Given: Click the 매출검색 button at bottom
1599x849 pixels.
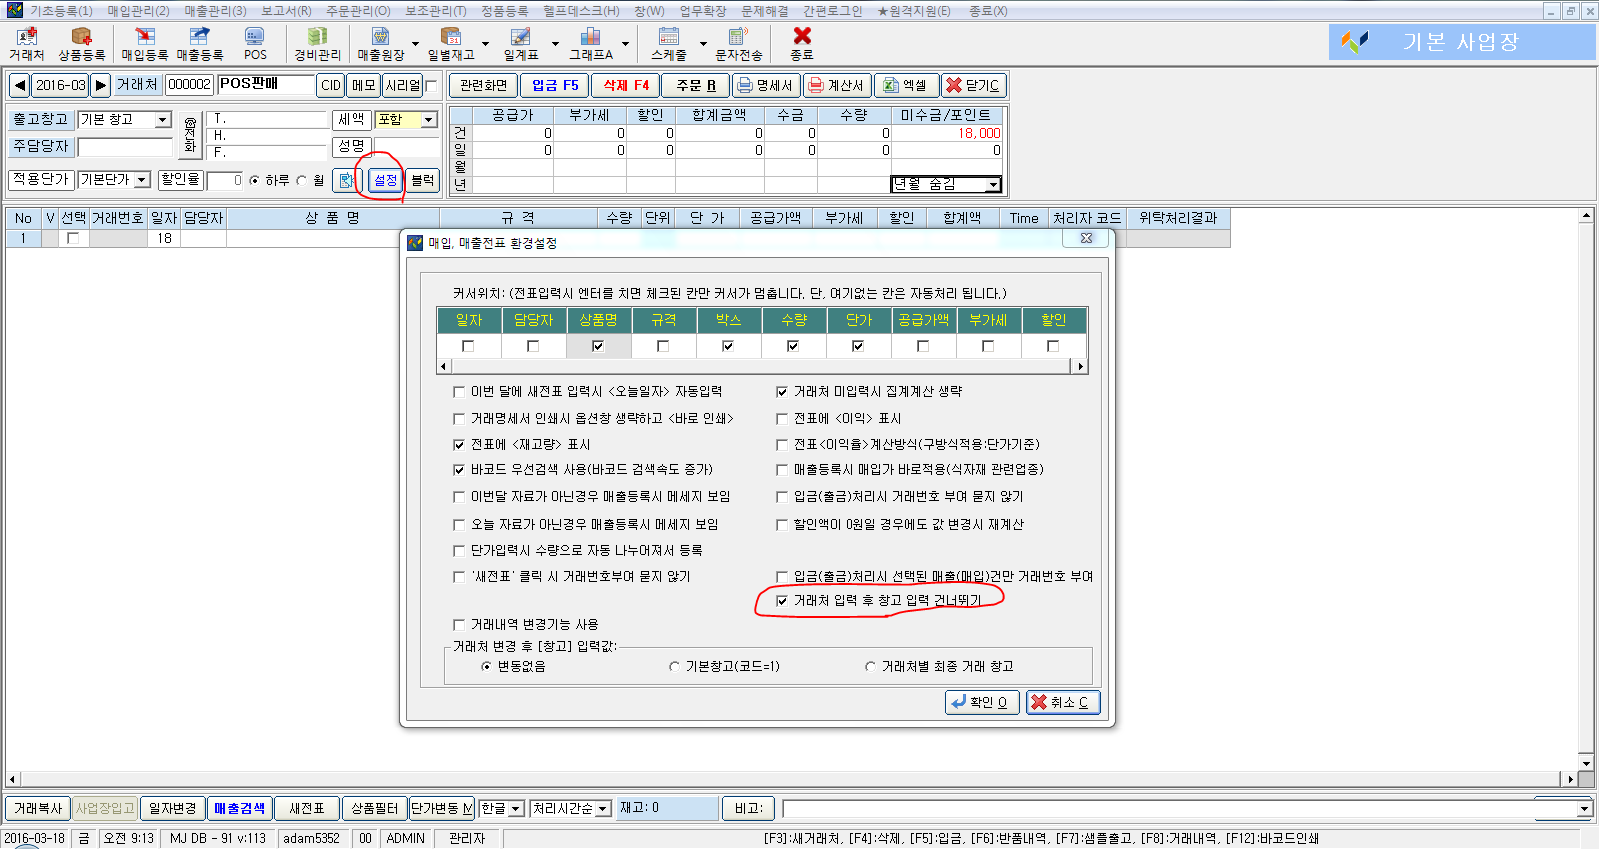Looking at the screenshot, I should [x=240, y=808].
